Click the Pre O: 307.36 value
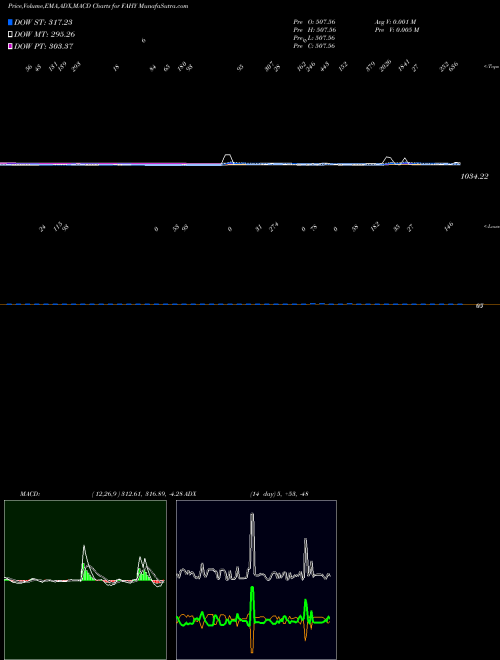Screen dimensions: 500x660 point(314,21)
